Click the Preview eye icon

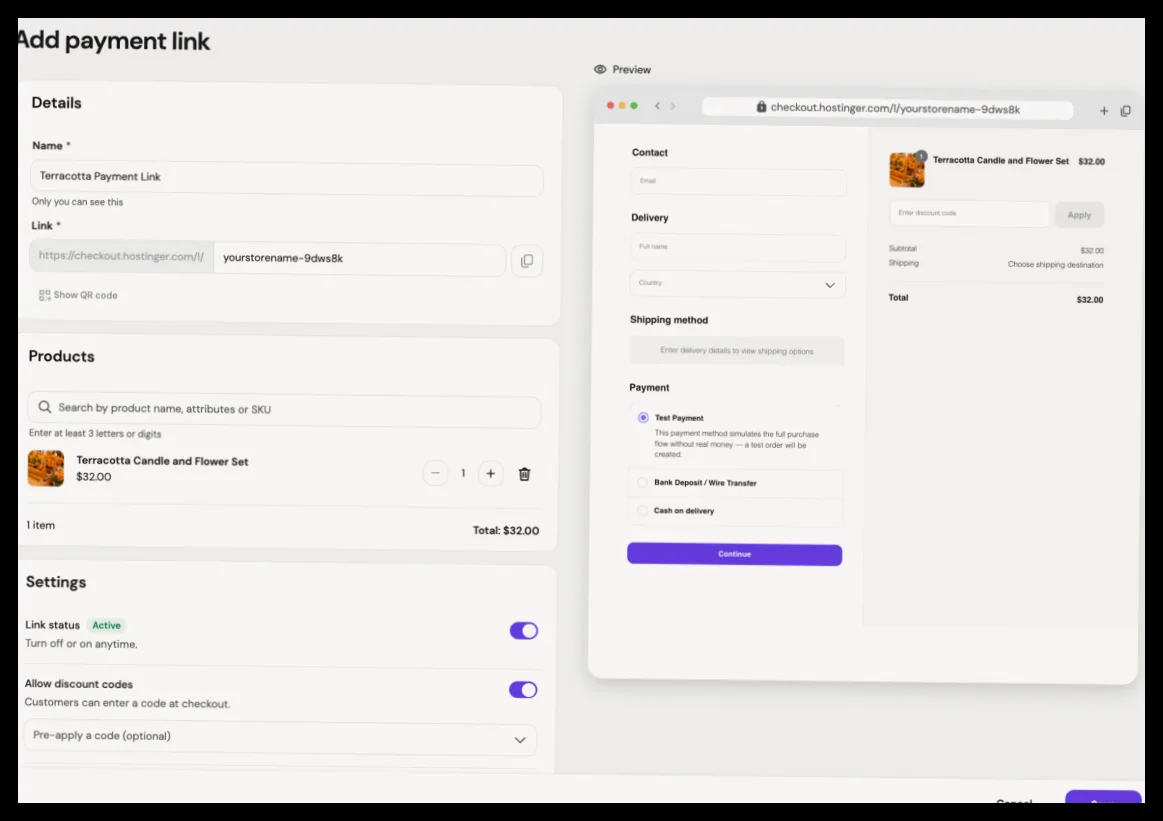coord(600,69)
